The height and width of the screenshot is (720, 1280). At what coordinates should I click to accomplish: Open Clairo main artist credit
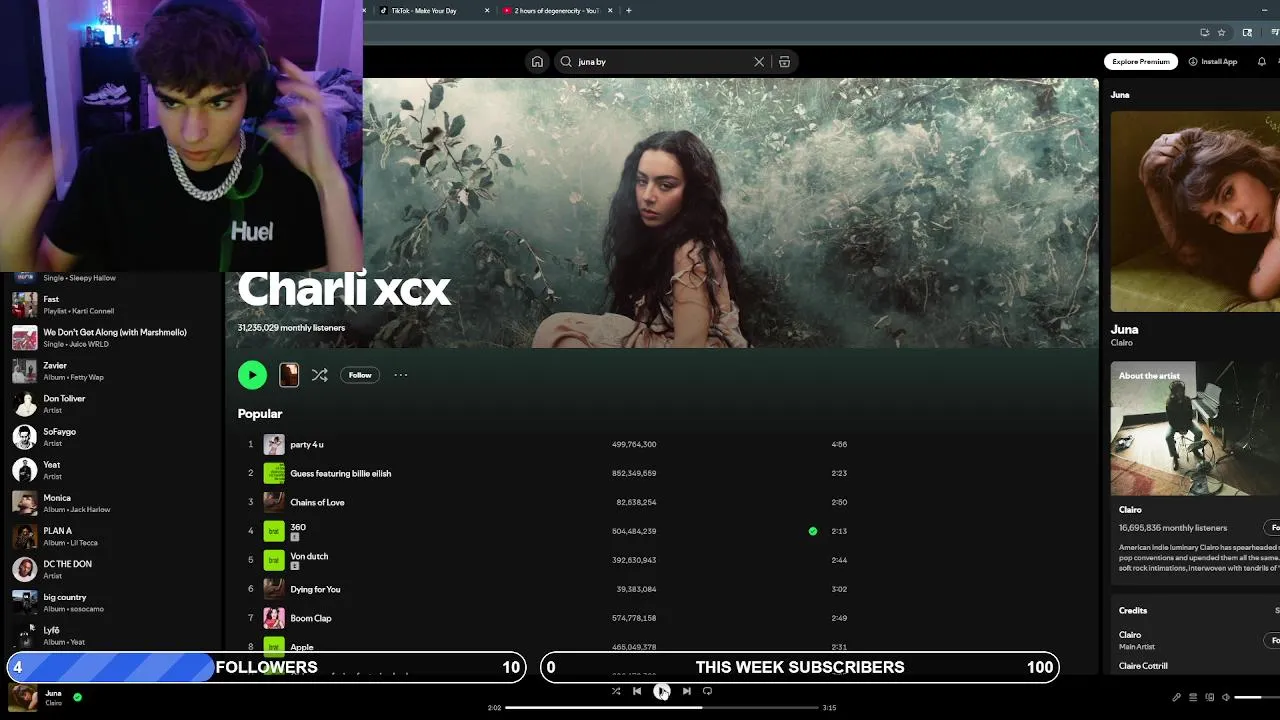point(1130,635)
